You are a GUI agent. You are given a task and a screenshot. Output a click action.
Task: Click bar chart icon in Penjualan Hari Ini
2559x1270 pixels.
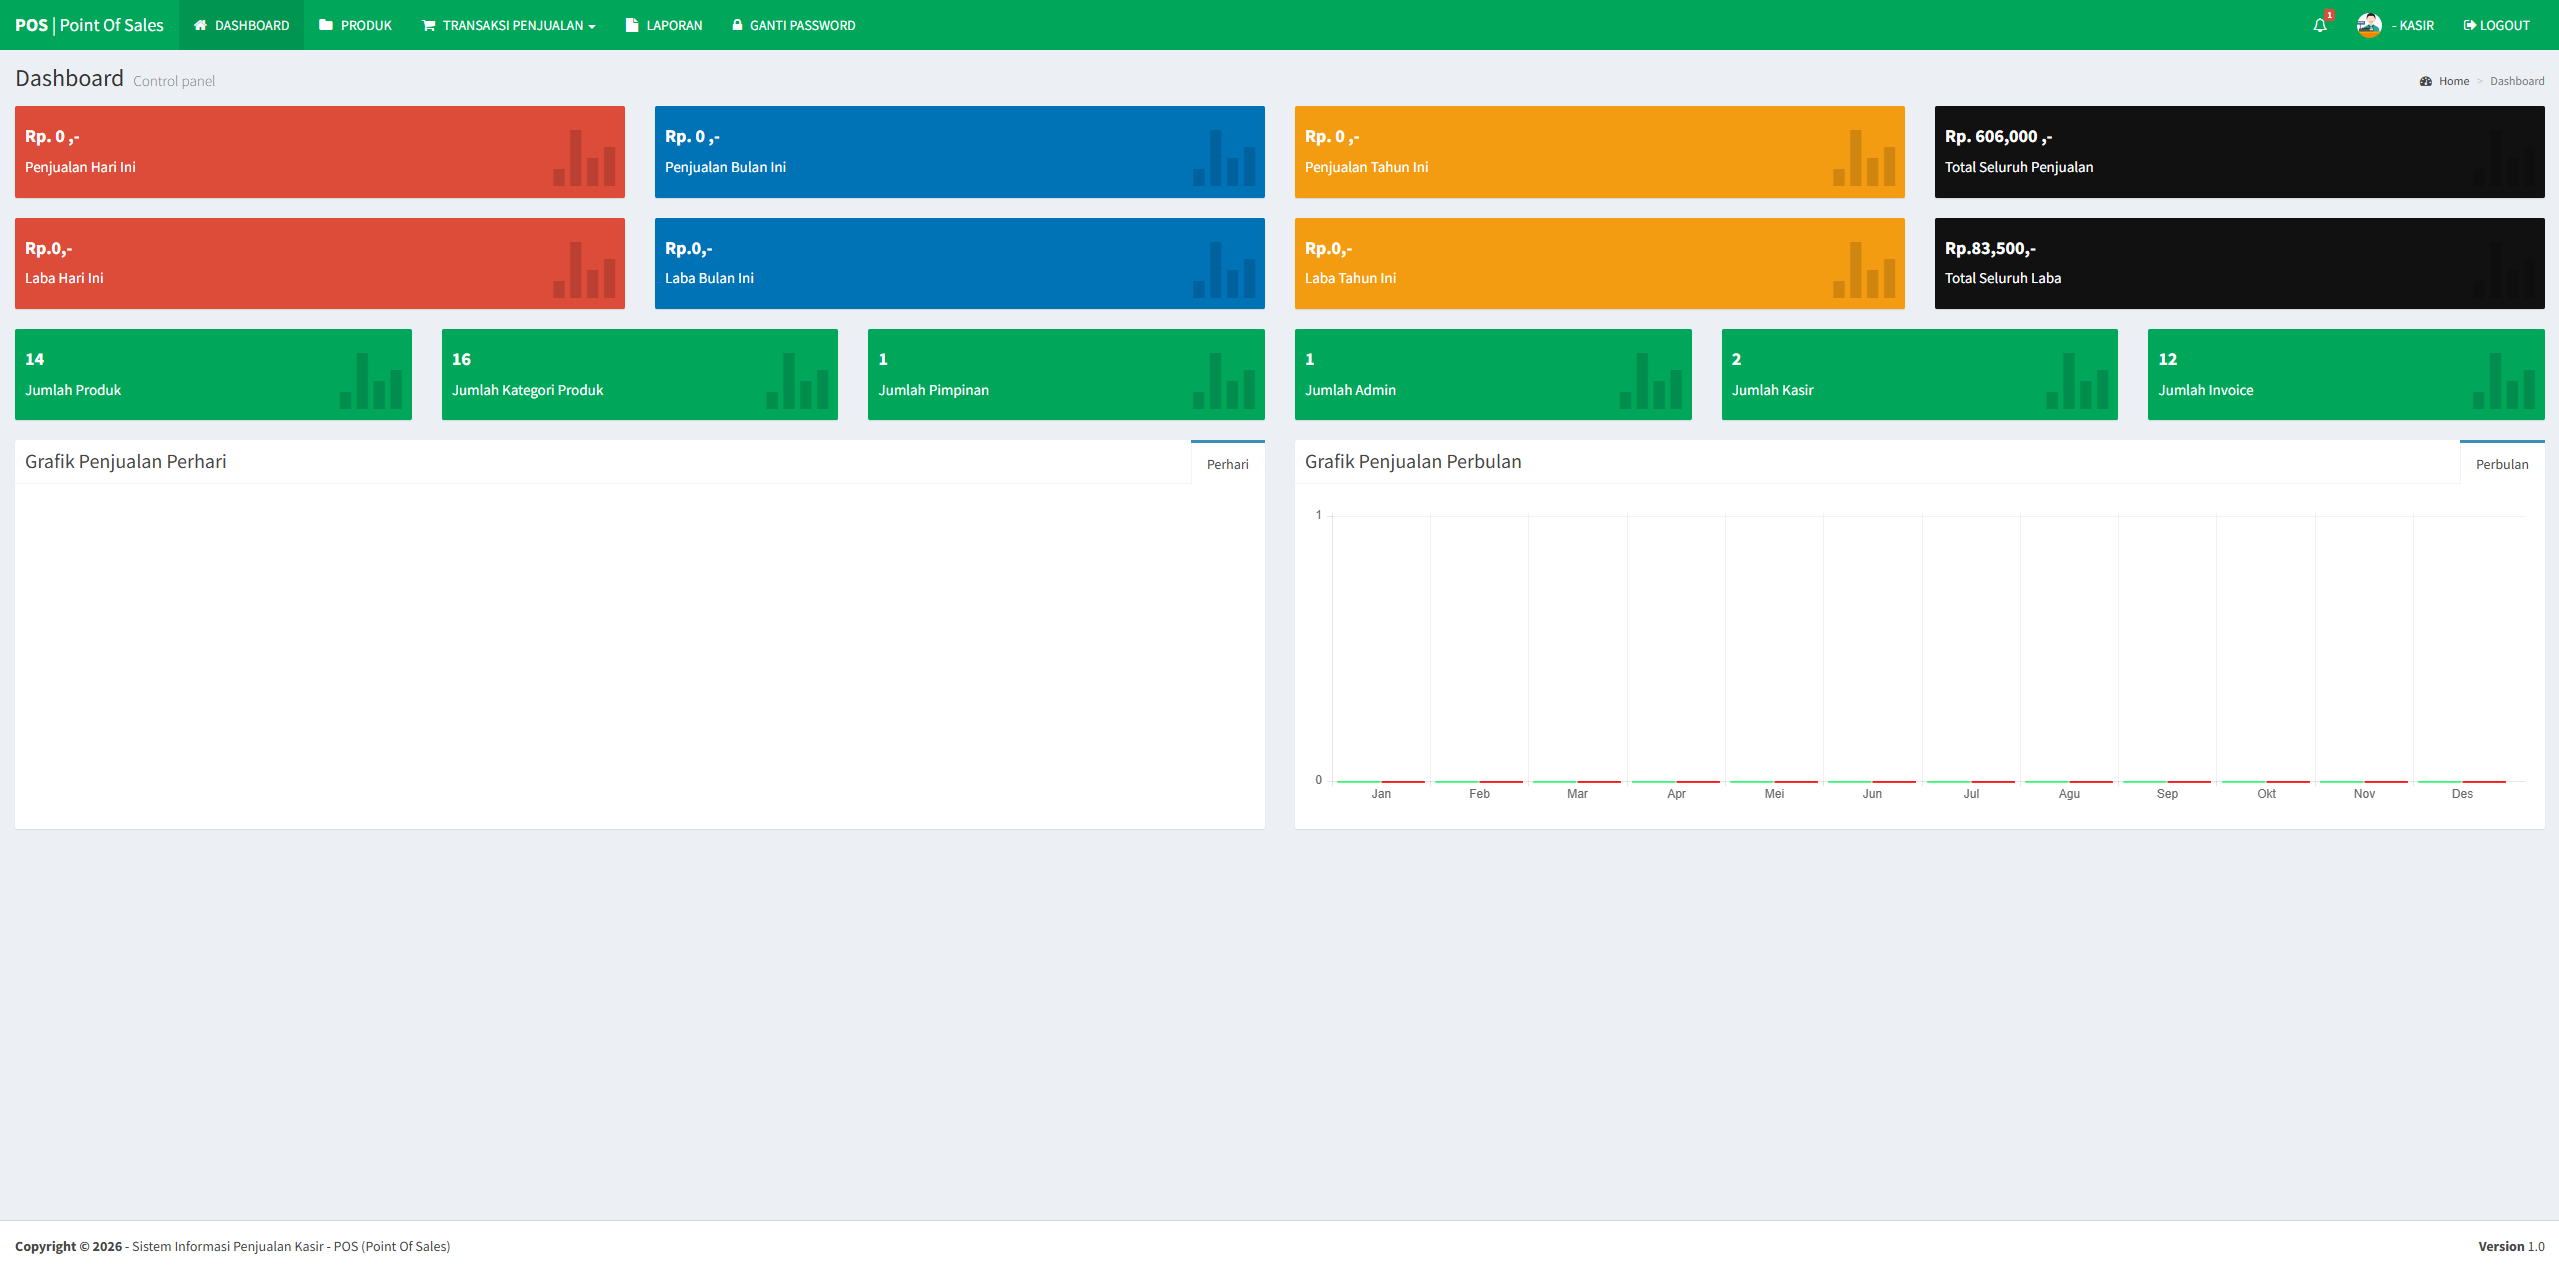(x=584, y=158)
